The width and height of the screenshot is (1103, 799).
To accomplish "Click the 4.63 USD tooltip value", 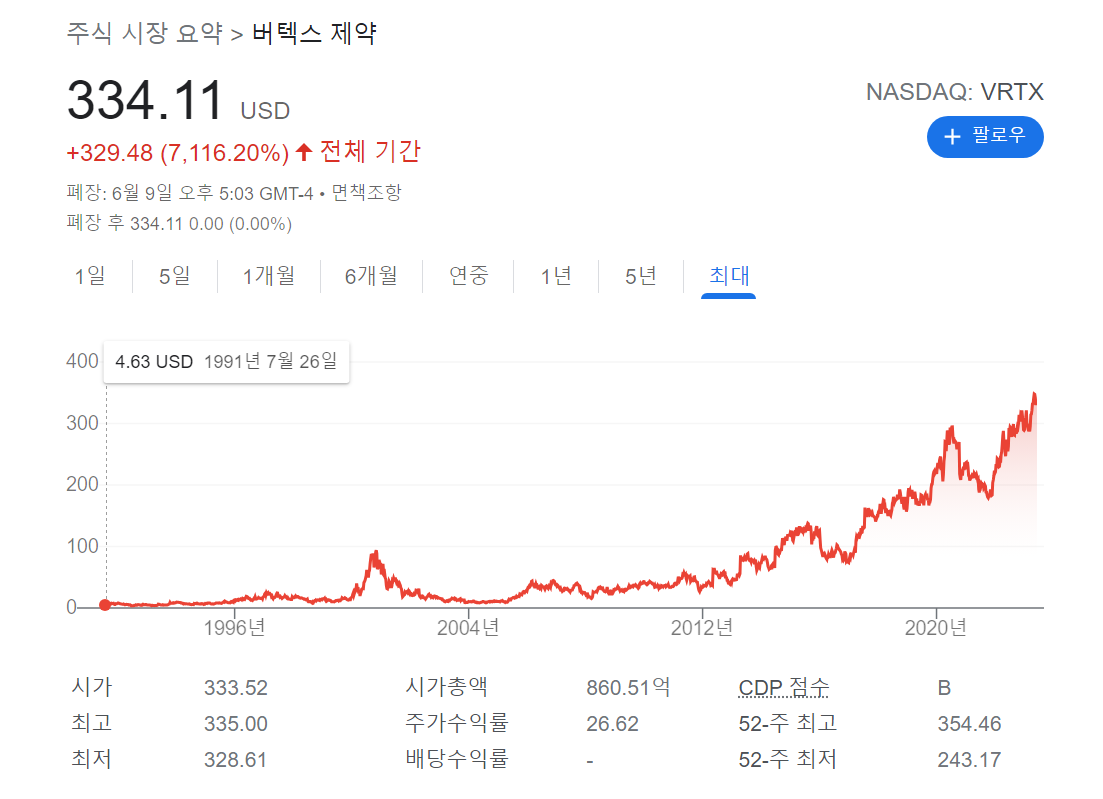I will tap(154, 362).
